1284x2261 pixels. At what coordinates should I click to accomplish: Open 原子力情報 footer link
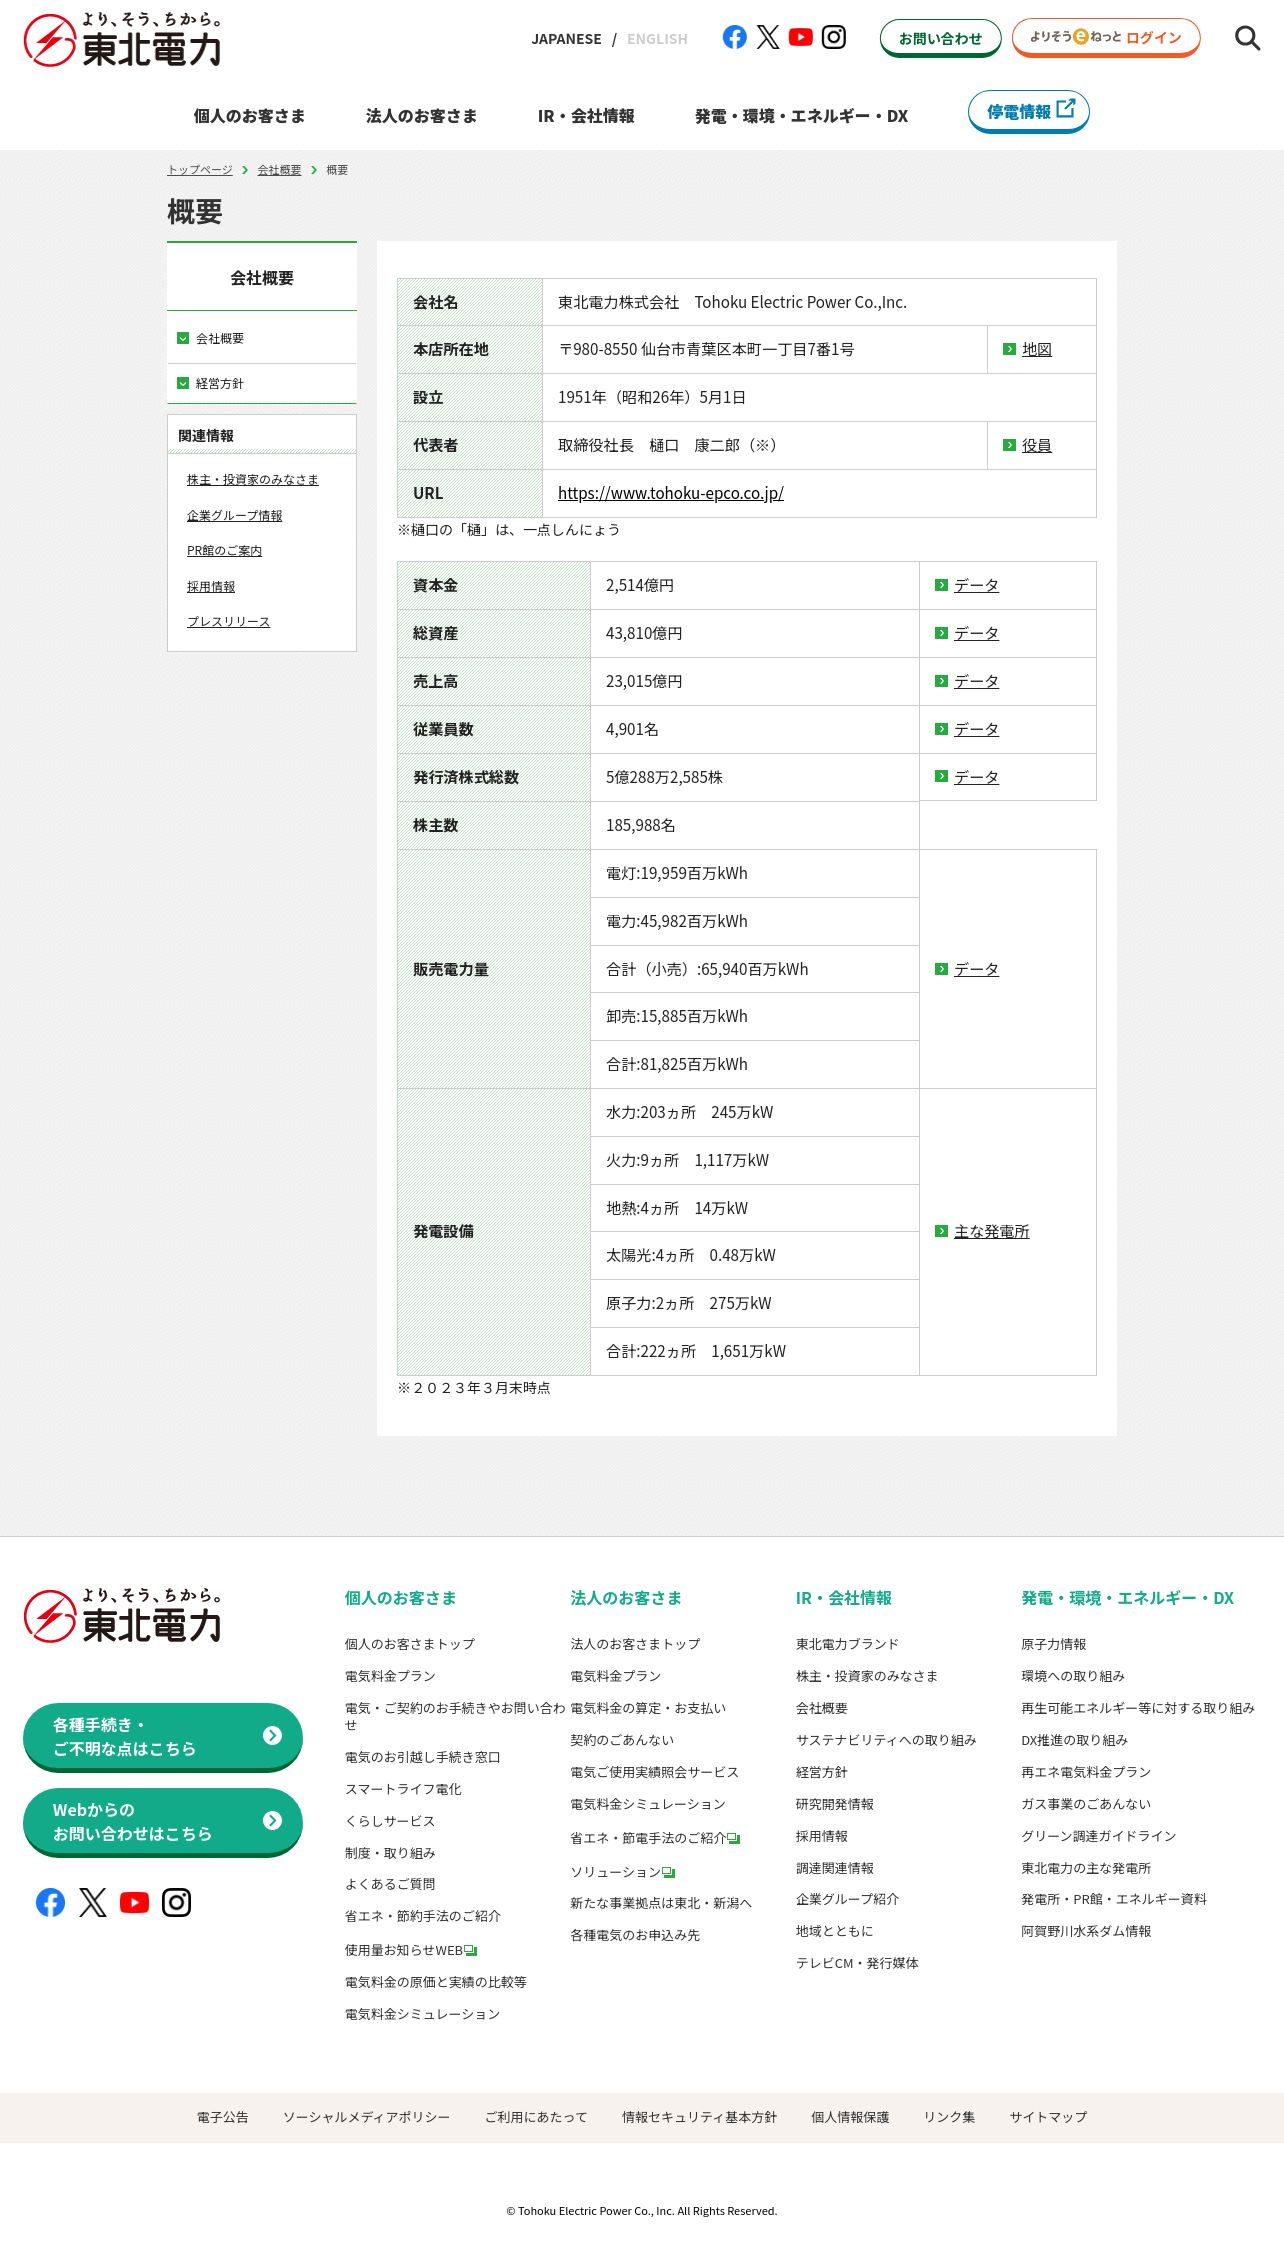click(x=1053, y=1644)
